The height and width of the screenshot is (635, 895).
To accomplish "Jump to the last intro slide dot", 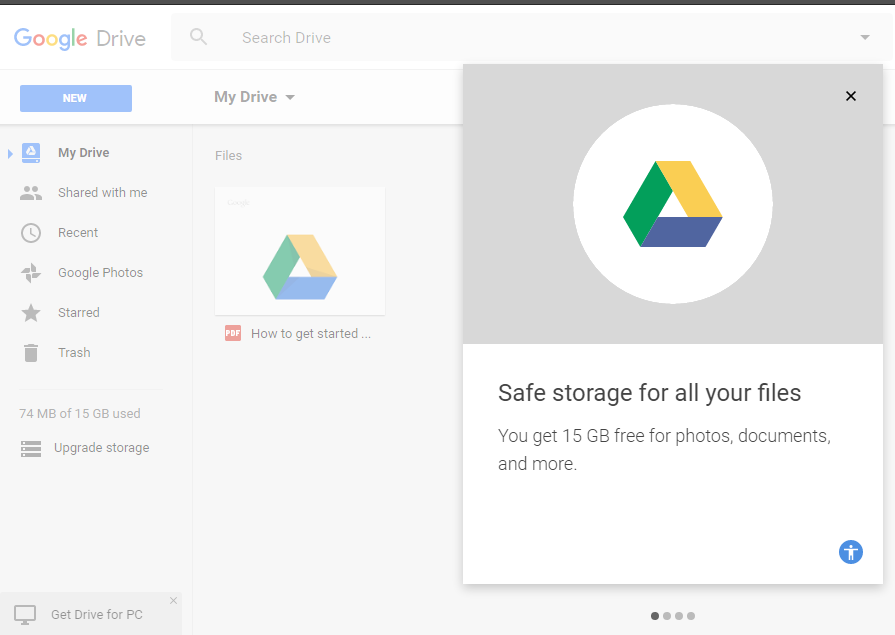I will tap(691, 616).
